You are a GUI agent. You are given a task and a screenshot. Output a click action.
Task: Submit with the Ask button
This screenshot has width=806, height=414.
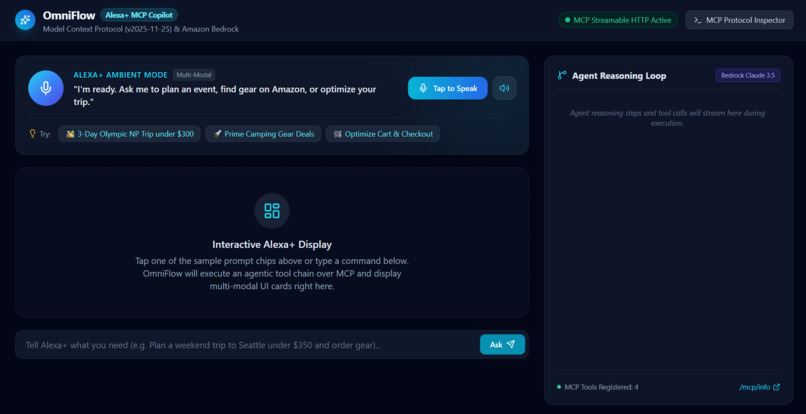click(x=502, y=345)
